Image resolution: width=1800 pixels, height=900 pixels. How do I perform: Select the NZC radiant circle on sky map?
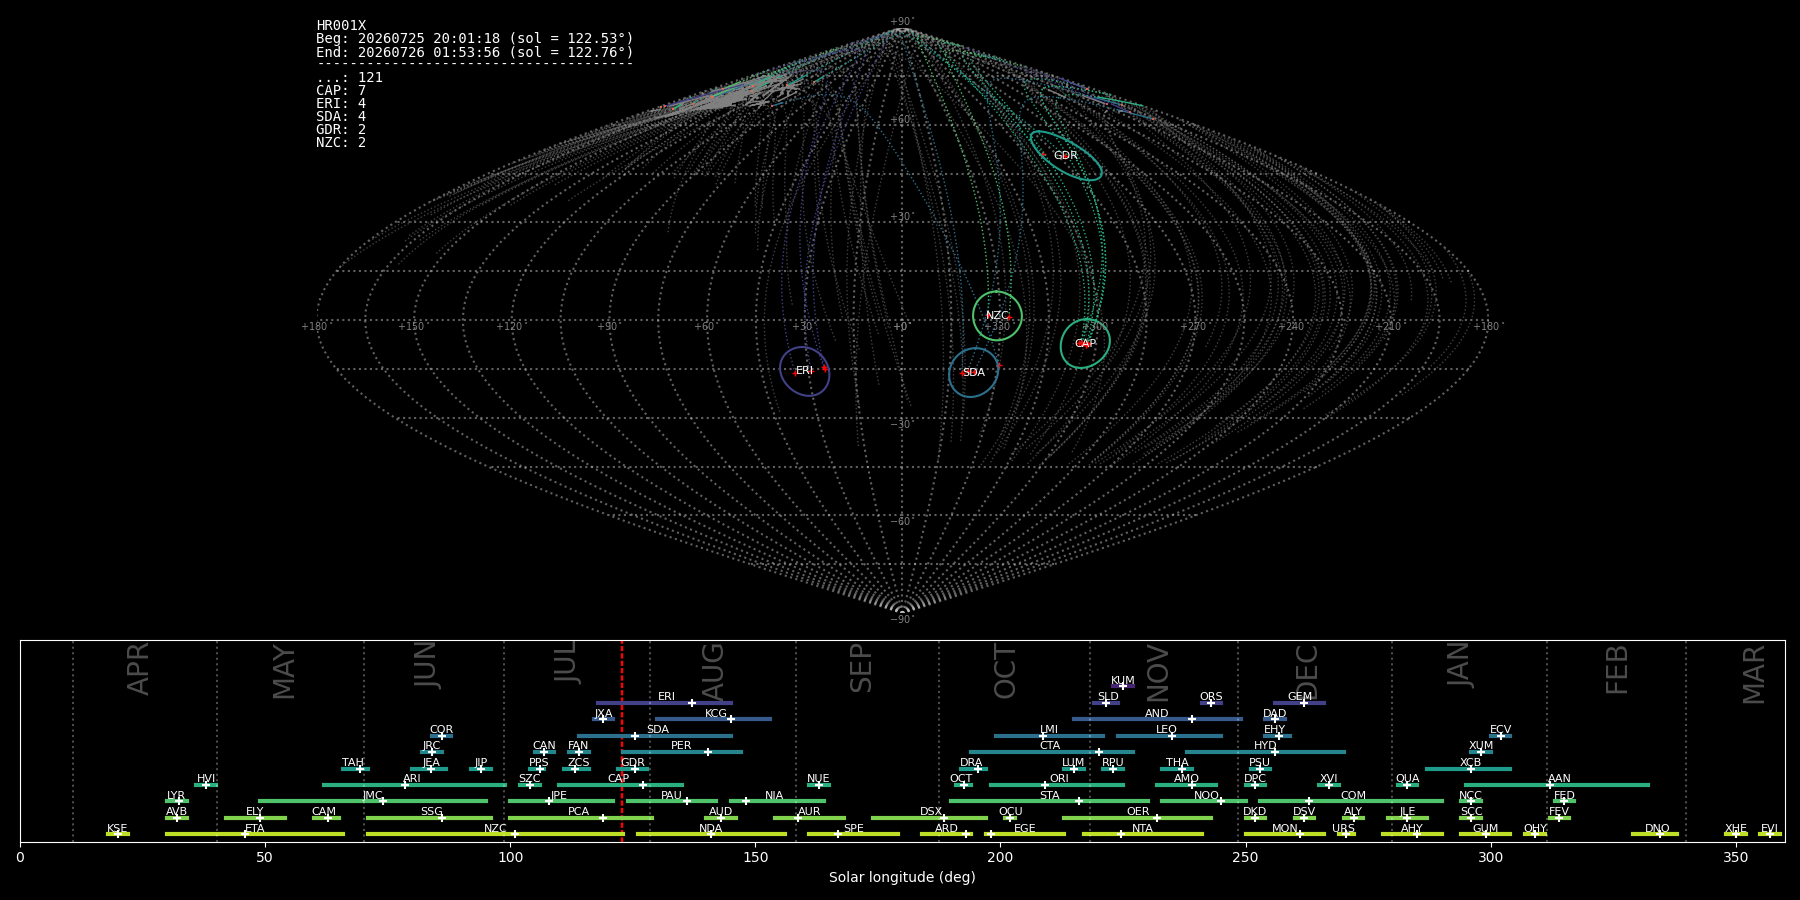(998, 316)
